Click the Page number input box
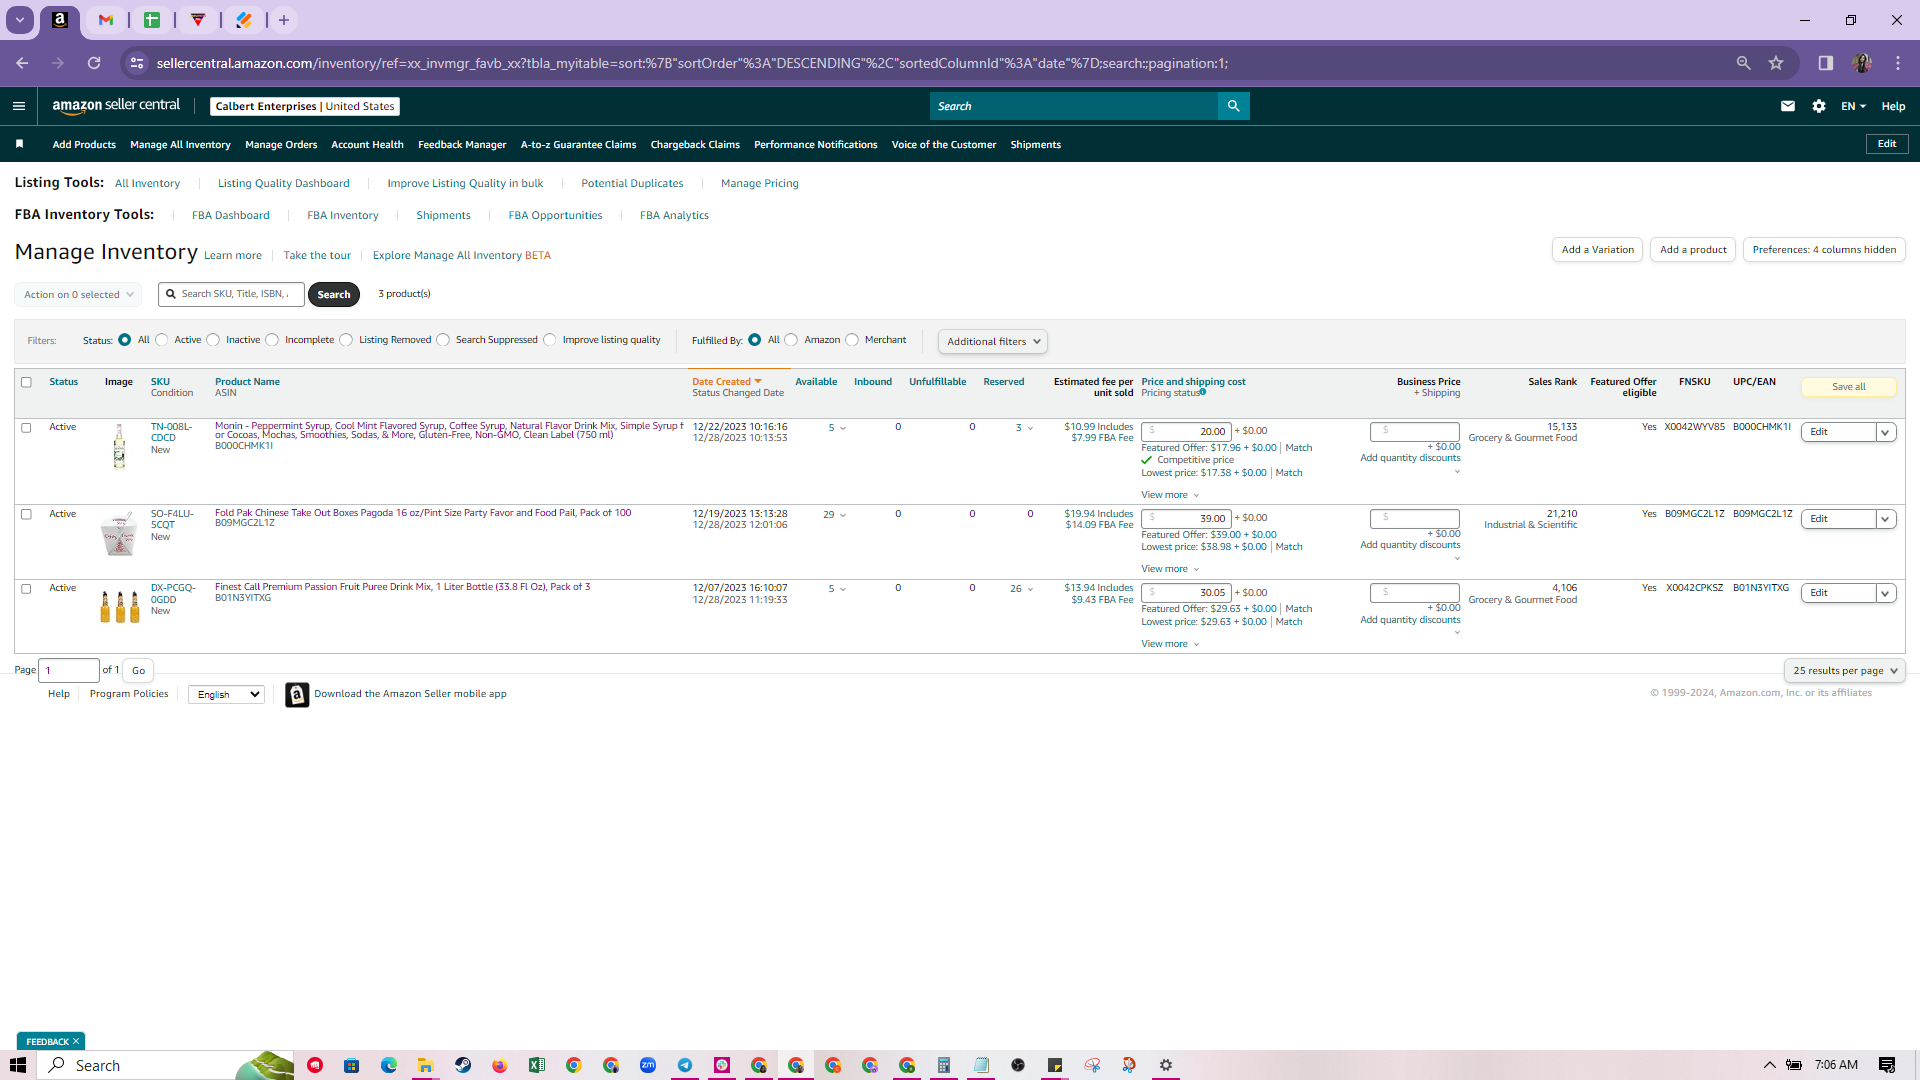1920x1080 pixels. pyautogui.click(x=69, y=670)
